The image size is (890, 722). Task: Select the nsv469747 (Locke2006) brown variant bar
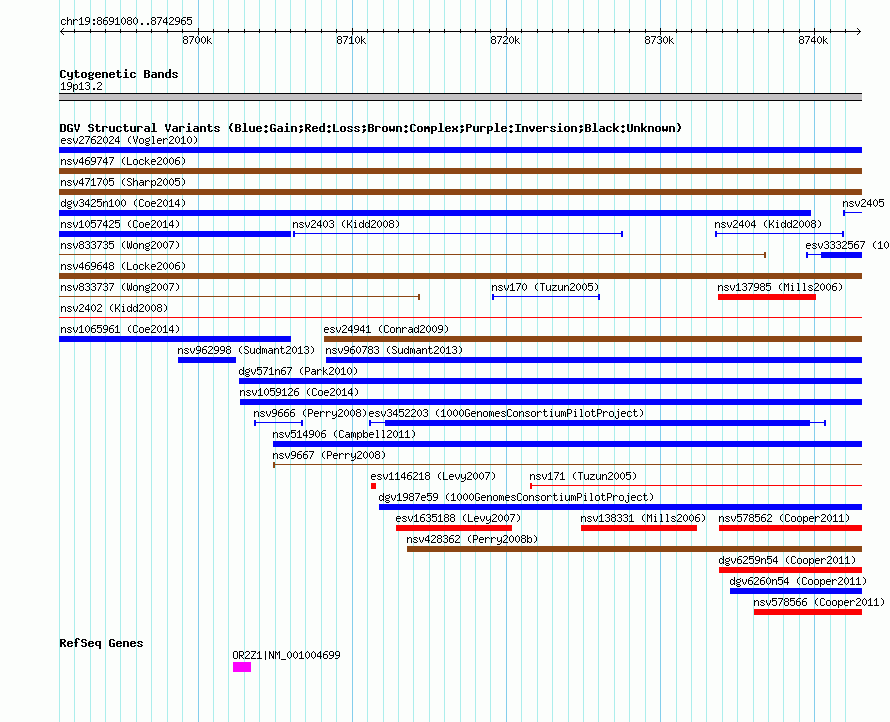460,171
